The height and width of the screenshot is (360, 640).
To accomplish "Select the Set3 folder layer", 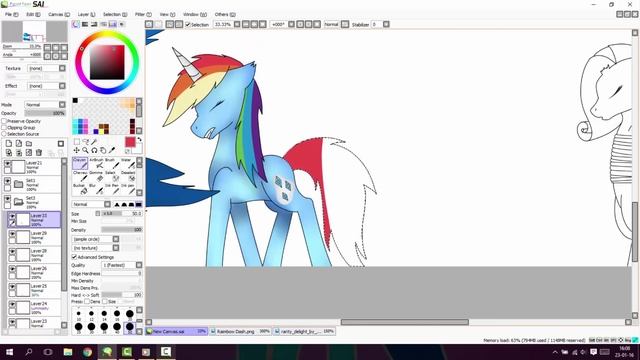I will (x=32, y=202).
